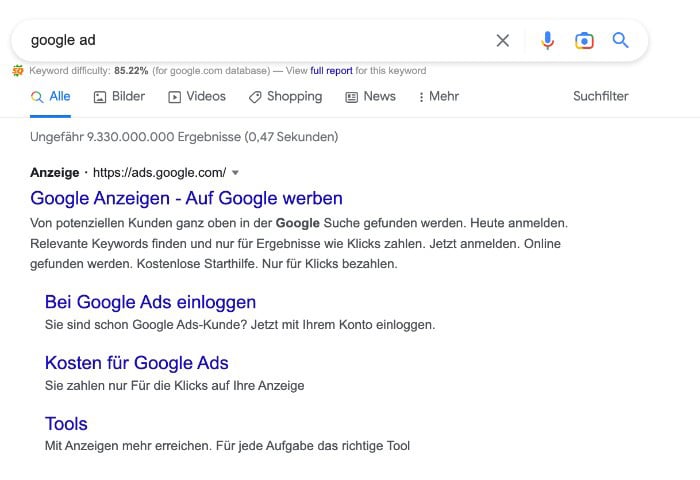Submit the search with the magnifier icon
Viewport: 700px width, 480px height.
(x=620, y=40)
